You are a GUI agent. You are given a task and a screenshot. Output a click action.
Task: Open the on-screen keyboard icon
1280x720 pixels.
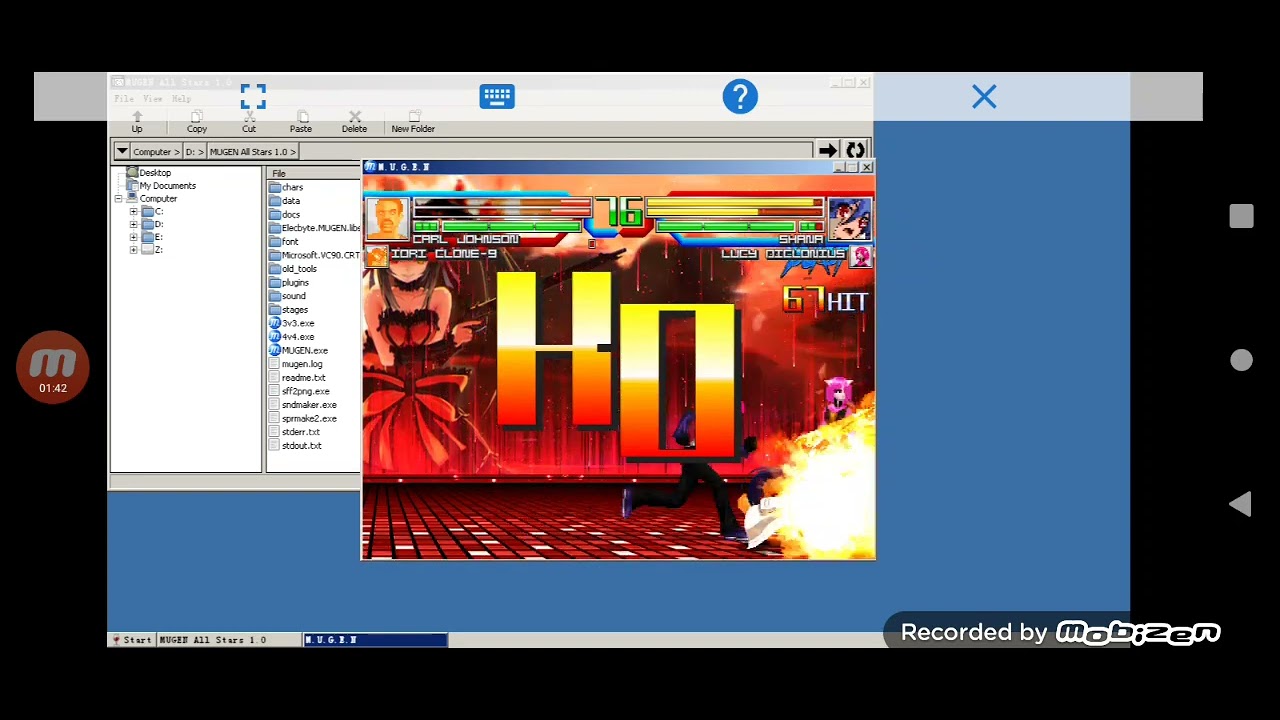[x=497, y=97]
